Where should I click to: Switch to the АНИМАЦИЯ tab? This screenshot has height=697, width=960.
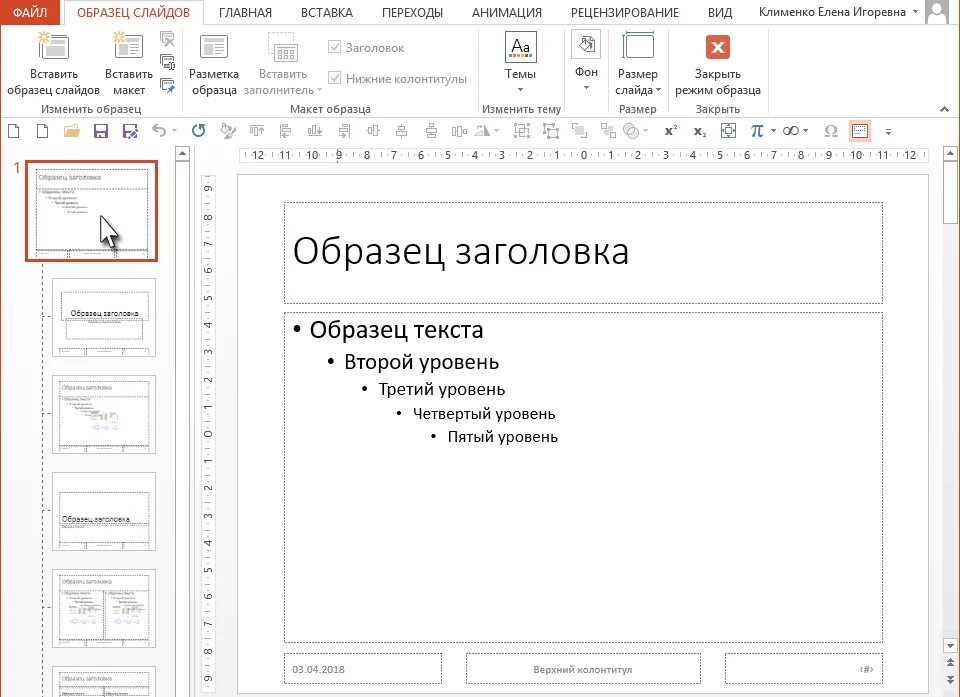pos(506,12)
